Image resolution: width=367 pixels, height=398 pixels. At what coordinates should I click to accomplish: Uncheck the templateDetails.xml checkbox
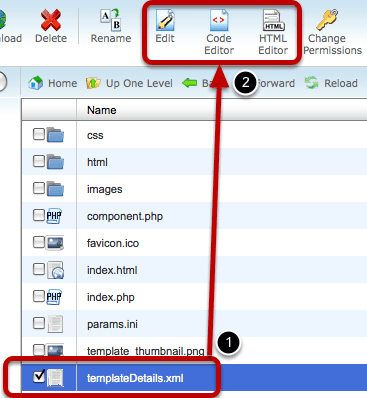(x=39, y=376)
